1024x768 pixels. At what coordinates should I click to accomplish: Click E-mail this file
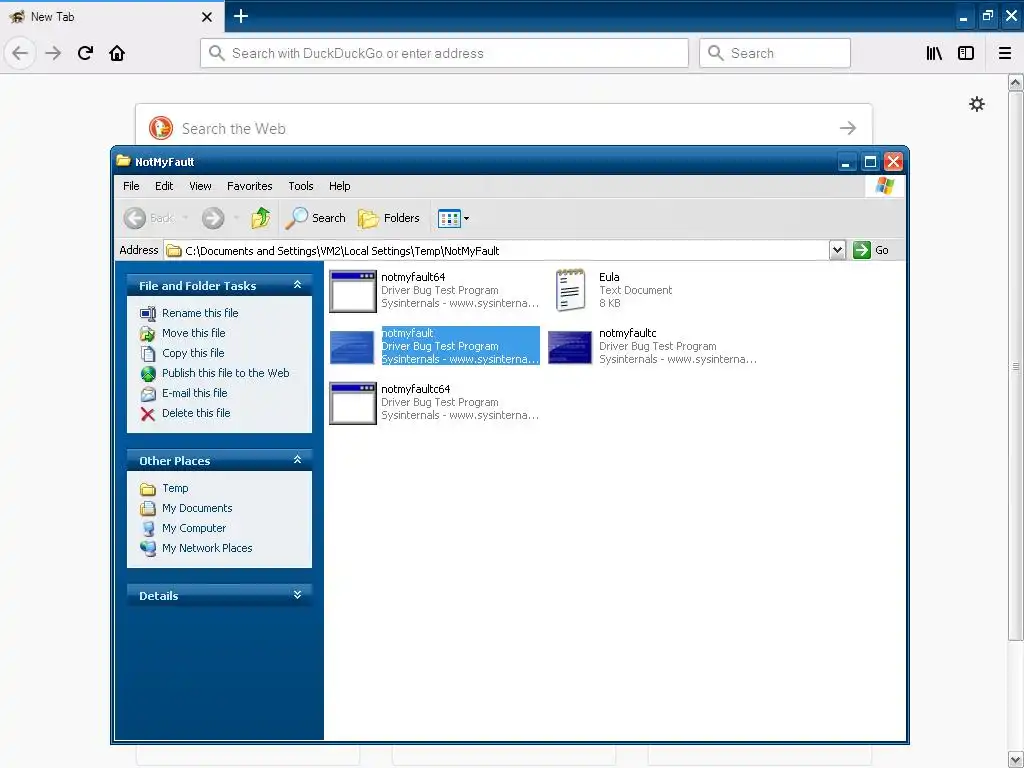[x=195, y=393]
